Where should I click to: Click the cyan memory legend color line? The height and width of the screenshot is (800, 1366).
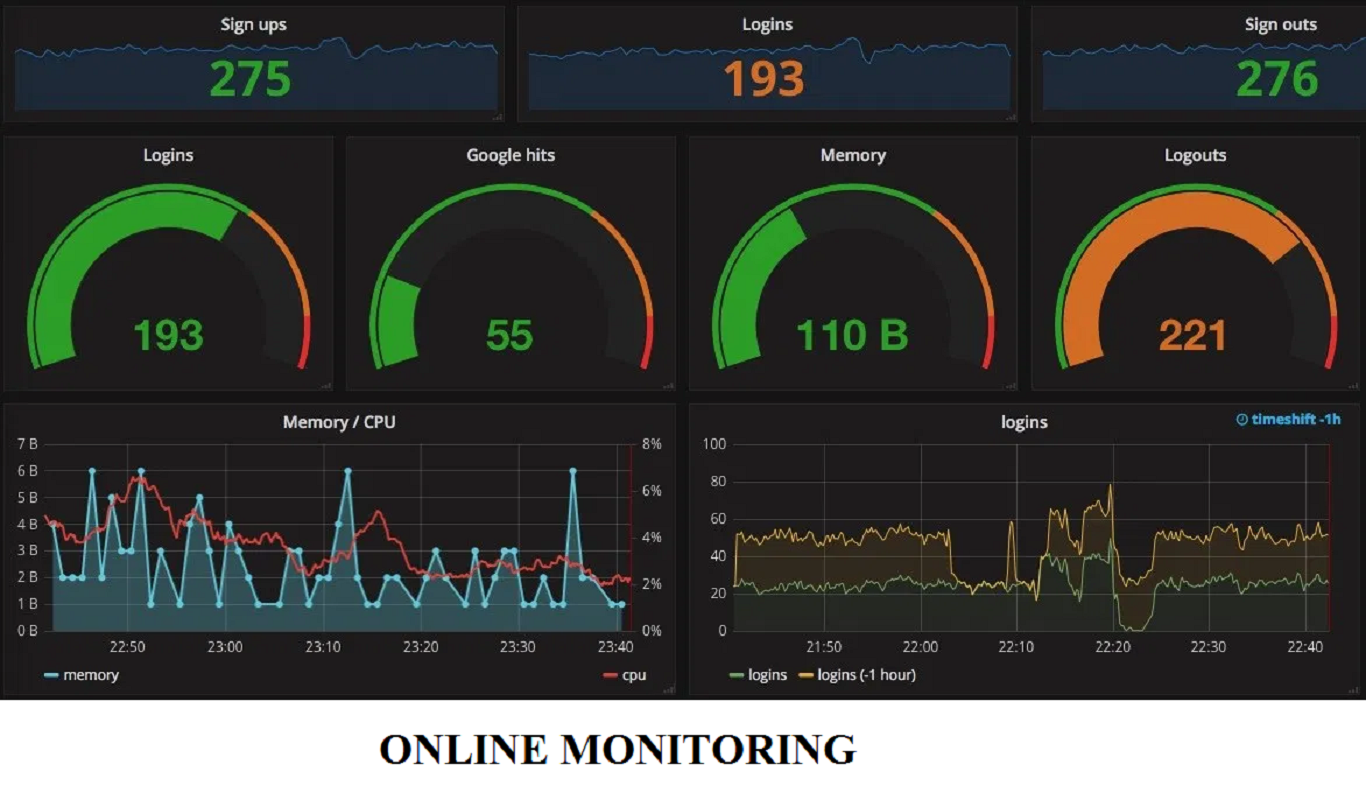tap(51, 676)
